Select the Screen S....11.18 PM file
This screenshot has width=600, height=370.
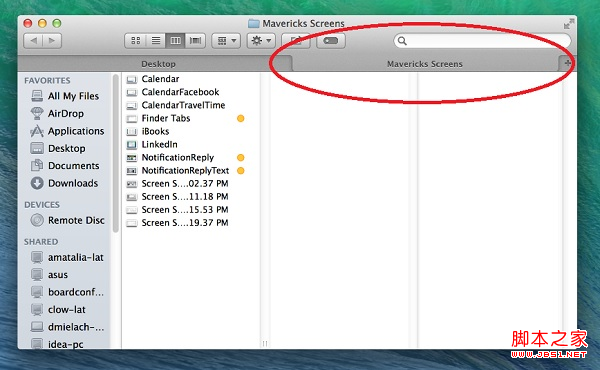click(x=184, y=197)
